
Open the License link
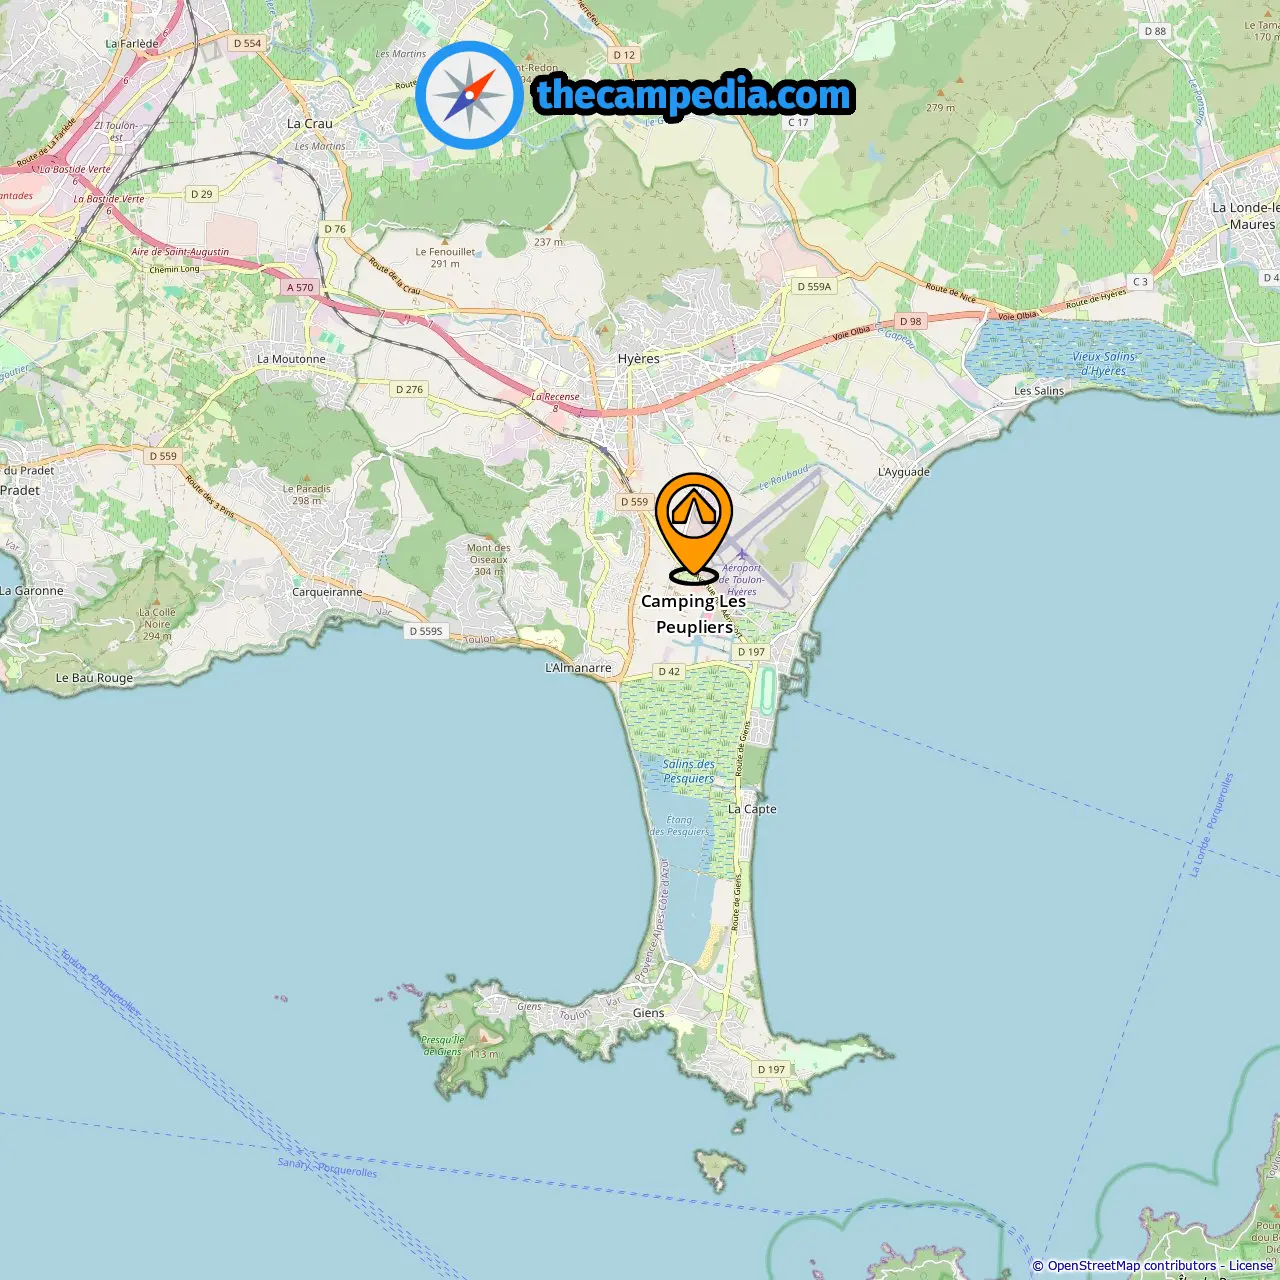tap(1251, 1266)
